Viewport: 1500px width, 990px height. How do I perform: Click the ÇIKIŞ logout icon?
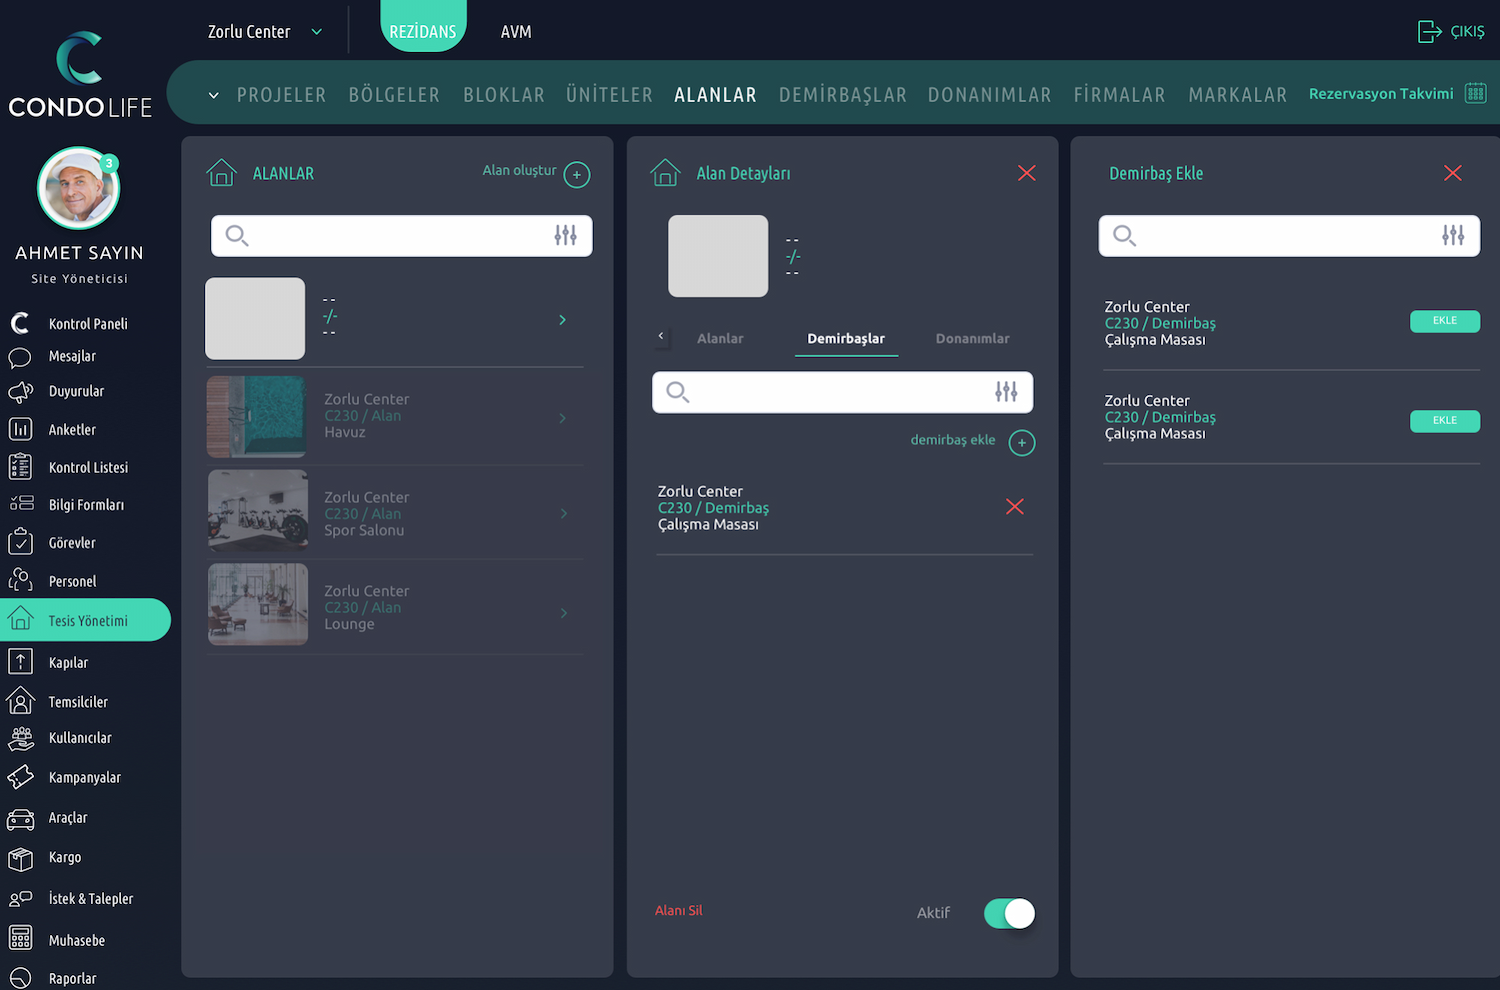pos(1429,32)
